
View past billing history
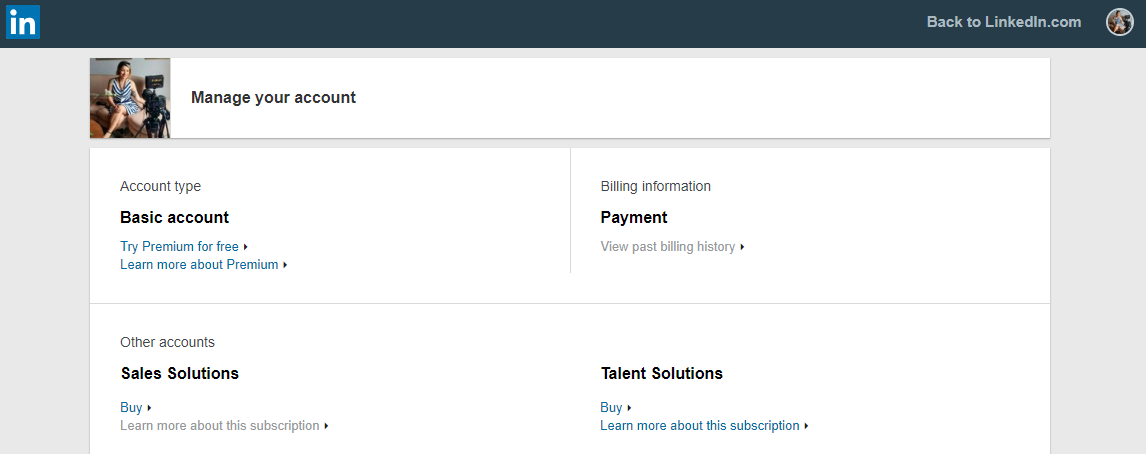[667, 247]
